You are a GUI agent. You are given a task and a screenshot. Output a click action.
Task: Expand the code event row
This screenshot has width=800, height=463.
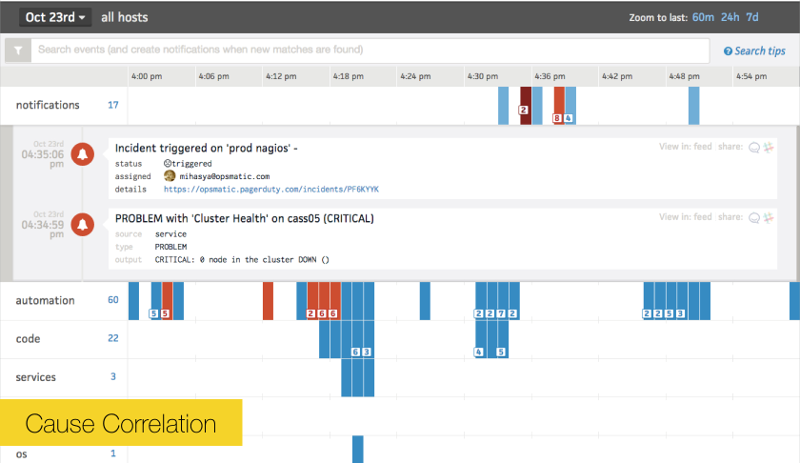(28, 339)
